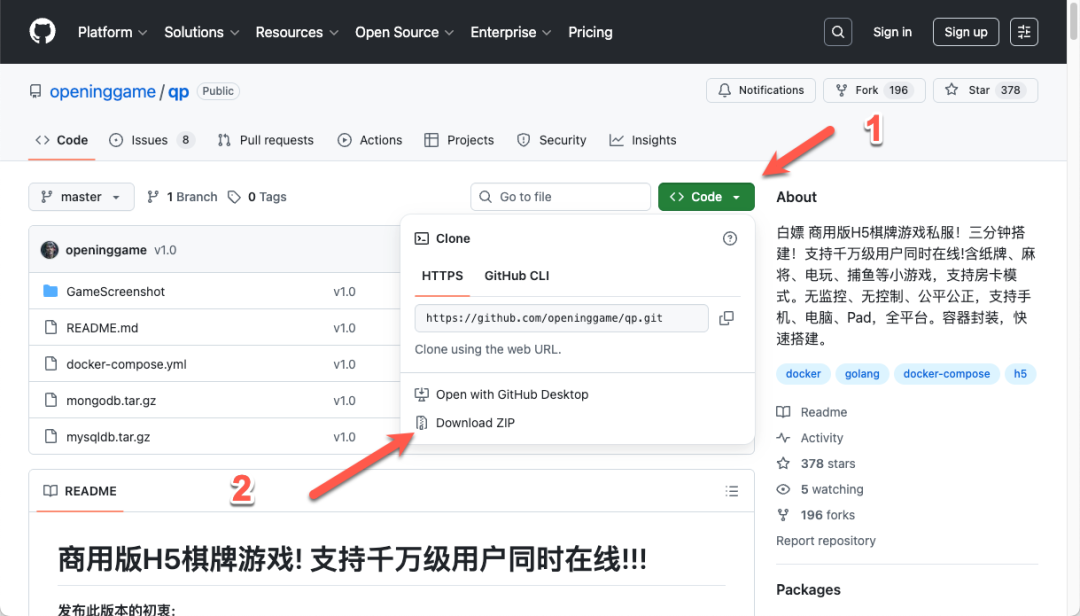Viewport: 1080px width, 616px height.
Task: Open the docker-compose topic link
Action: click(x=946, y=373)
